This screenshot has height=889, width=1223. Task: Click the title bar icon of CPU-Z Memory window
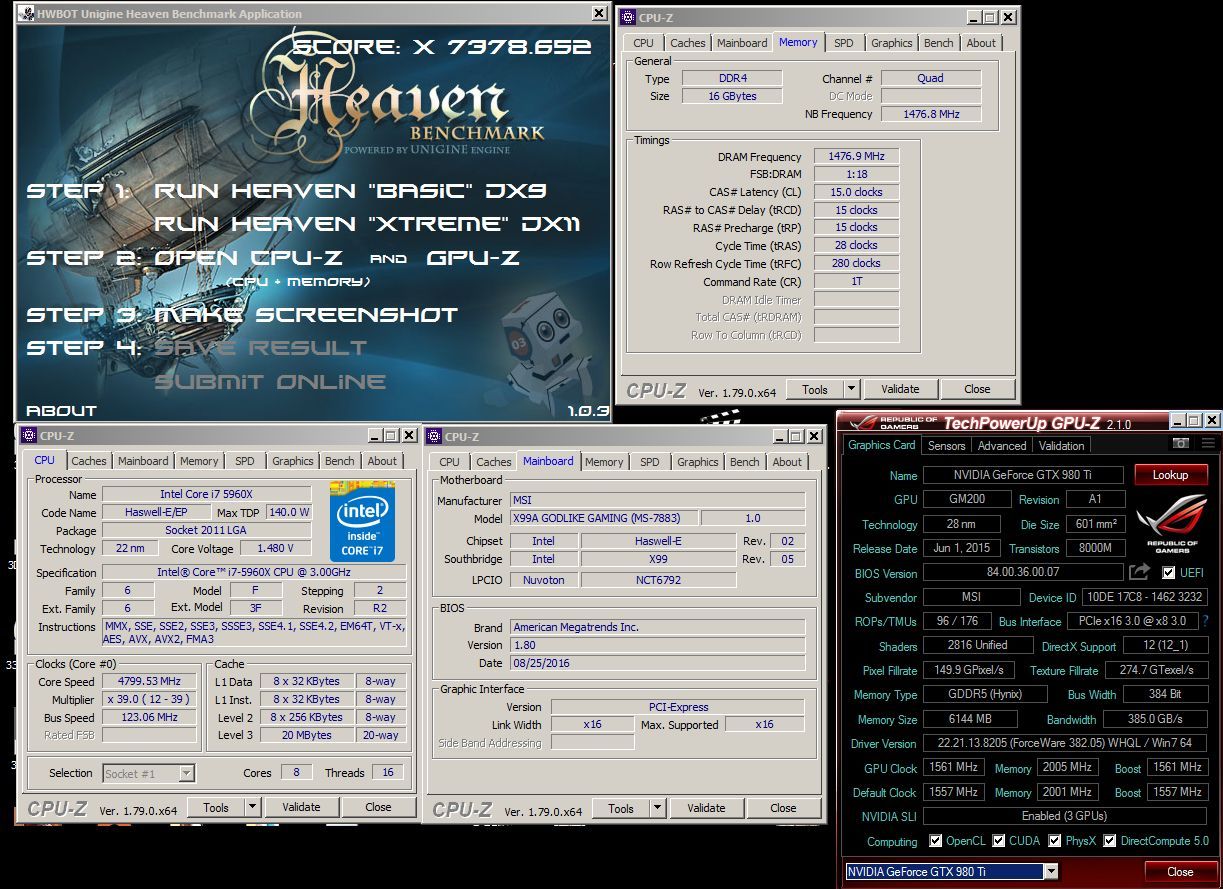click(627, 17)
